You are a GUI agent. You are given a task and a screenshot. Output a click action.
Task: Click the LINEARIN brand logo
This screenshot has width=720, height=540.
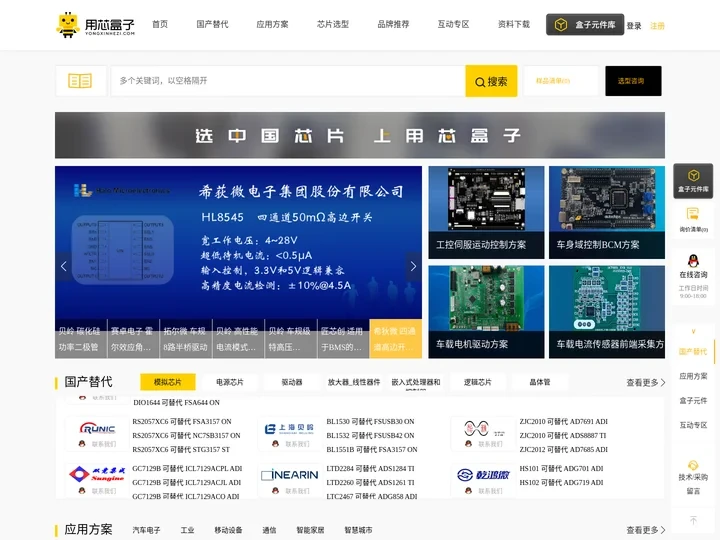pos(290,475)
